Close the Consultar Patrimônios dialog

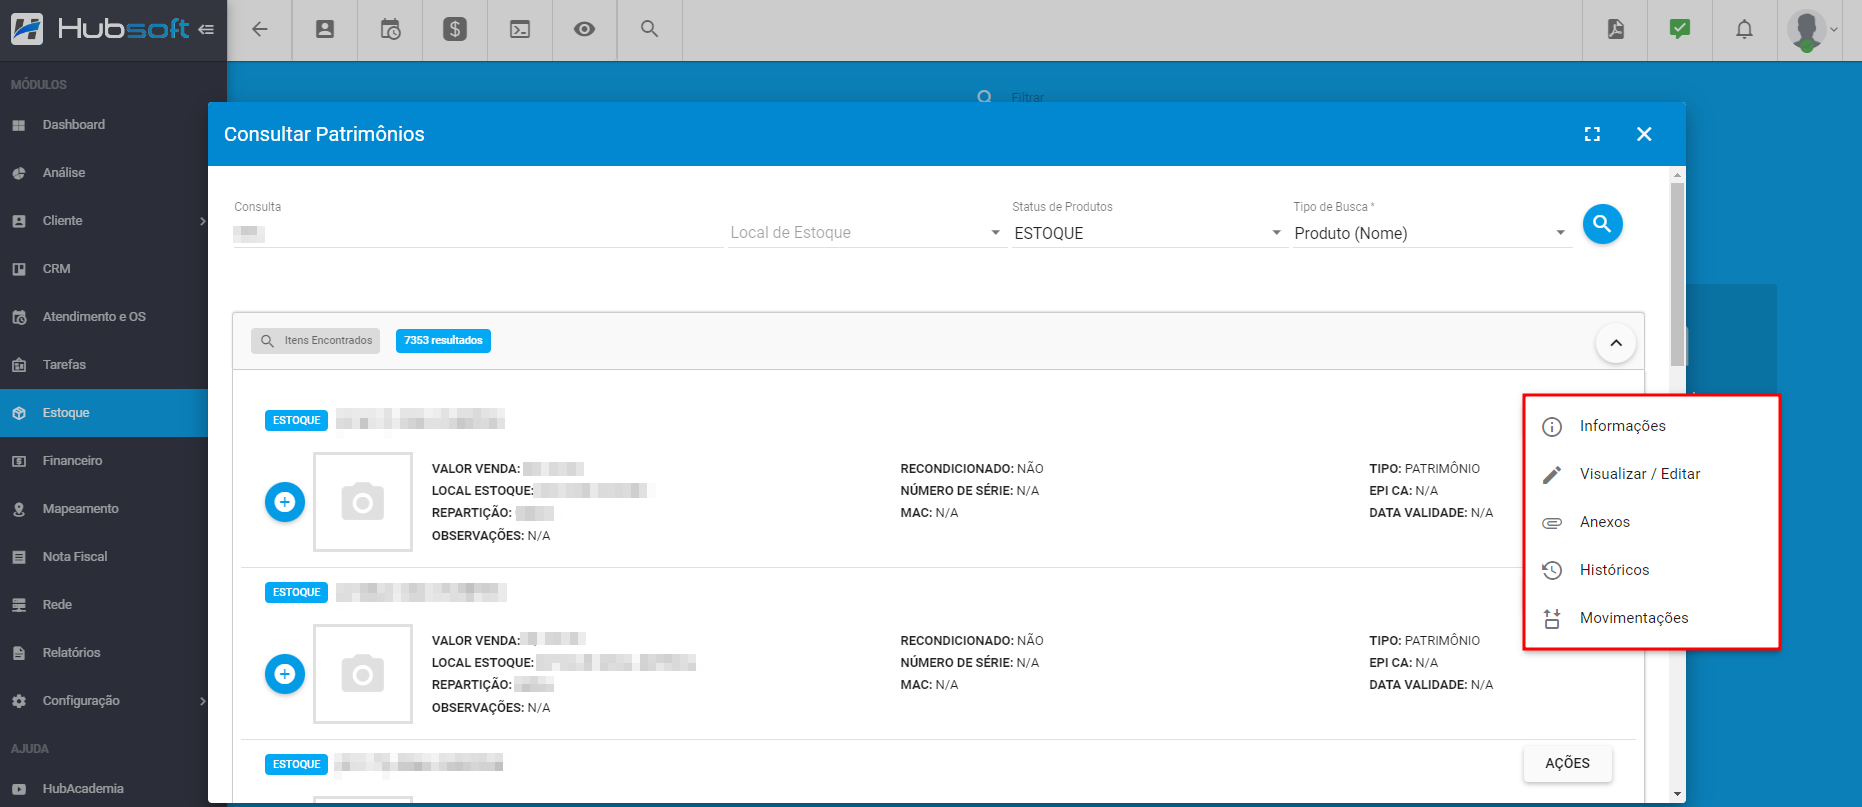(1644, 134)
